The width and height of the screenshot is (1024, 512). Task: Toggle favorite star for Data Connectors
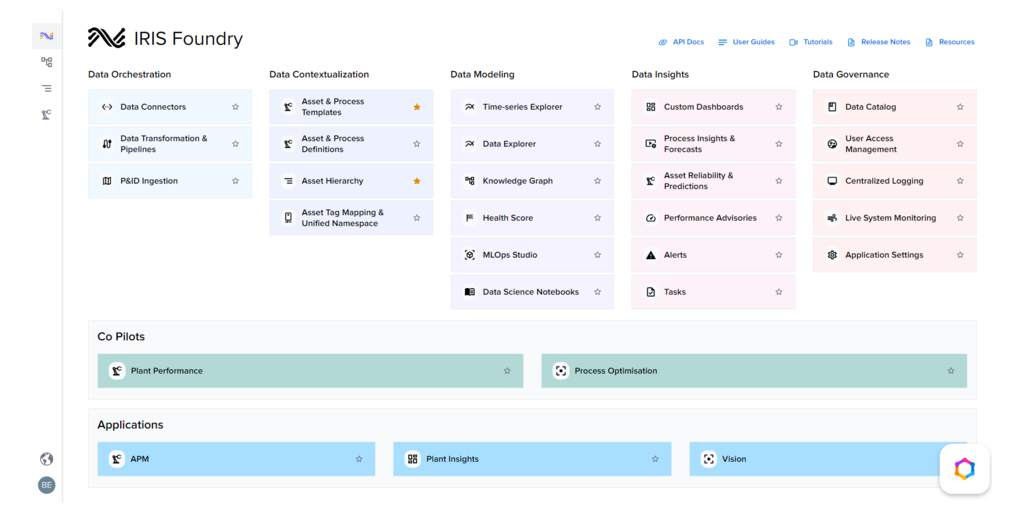(x=236, y=107)
